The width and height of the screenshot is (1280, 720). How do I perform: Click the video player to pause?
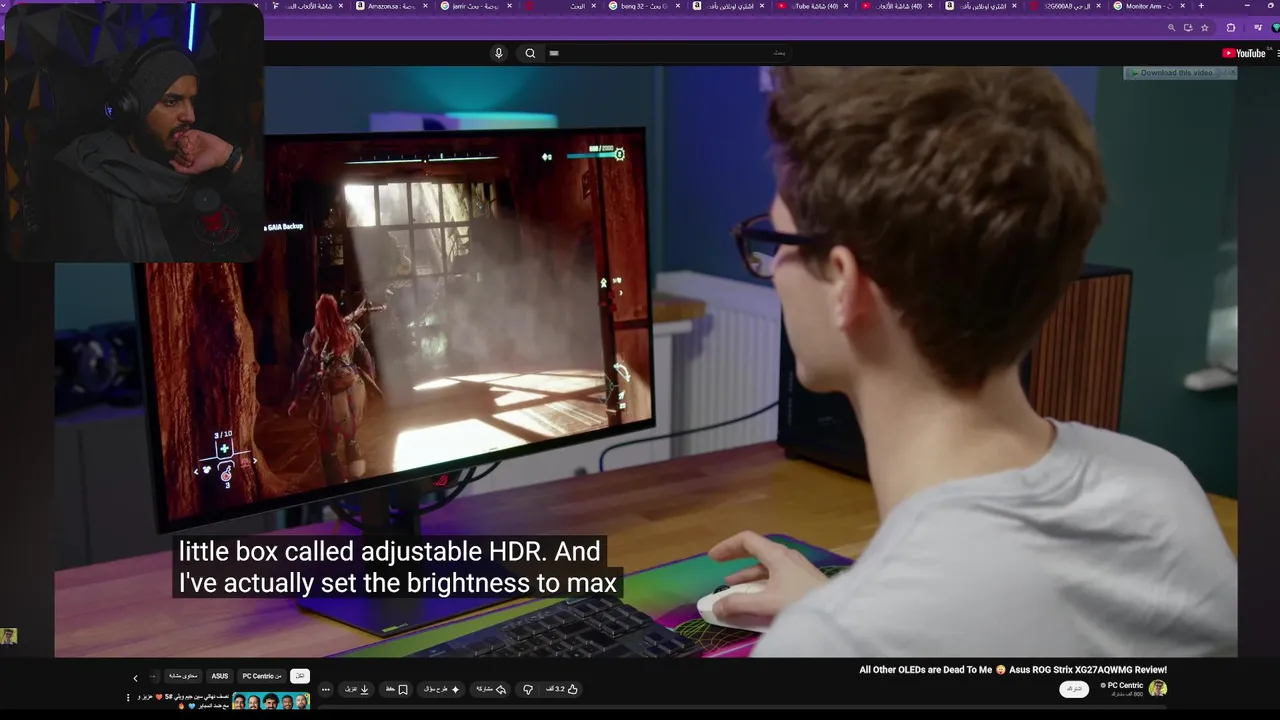click(646, 361)
